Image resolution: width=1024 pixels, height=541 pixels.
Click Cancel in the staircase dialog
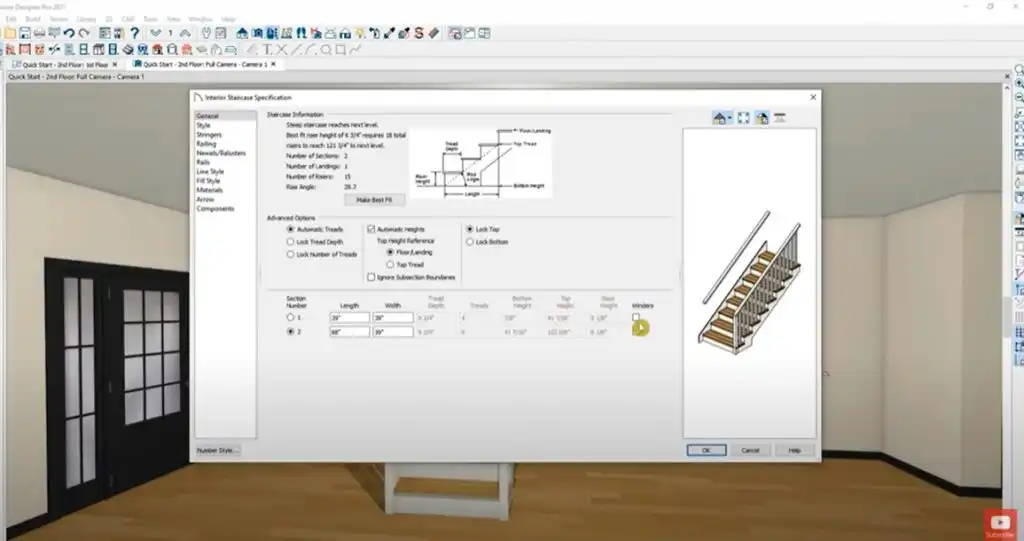750,450
